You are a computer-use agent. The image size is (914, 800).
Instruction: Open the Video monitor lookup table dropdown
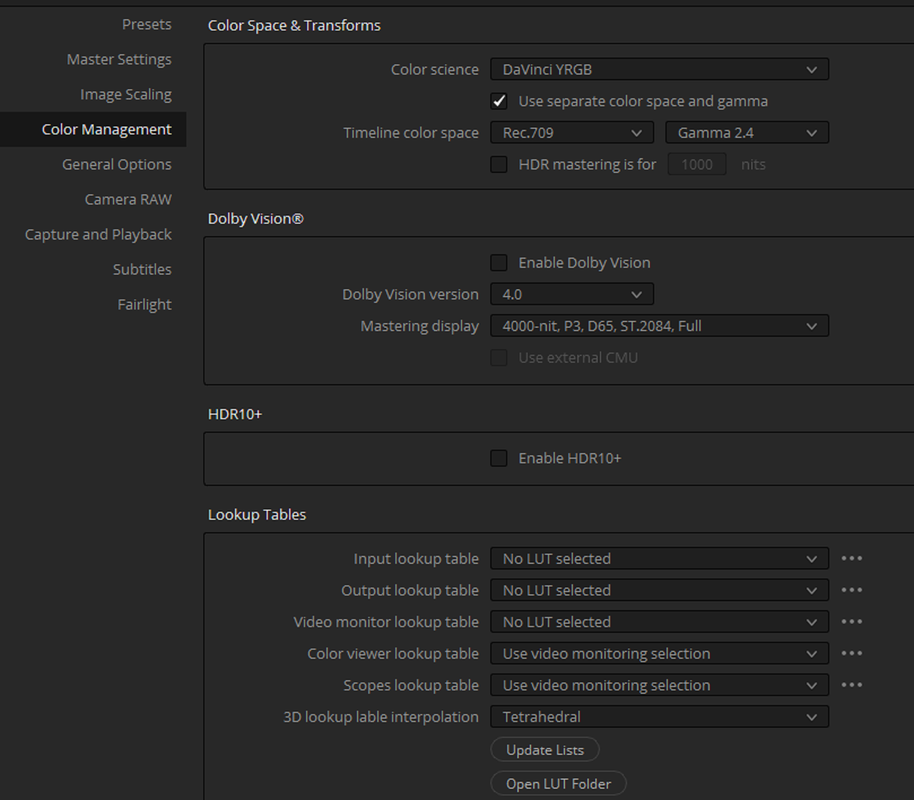tap(659, 622)
